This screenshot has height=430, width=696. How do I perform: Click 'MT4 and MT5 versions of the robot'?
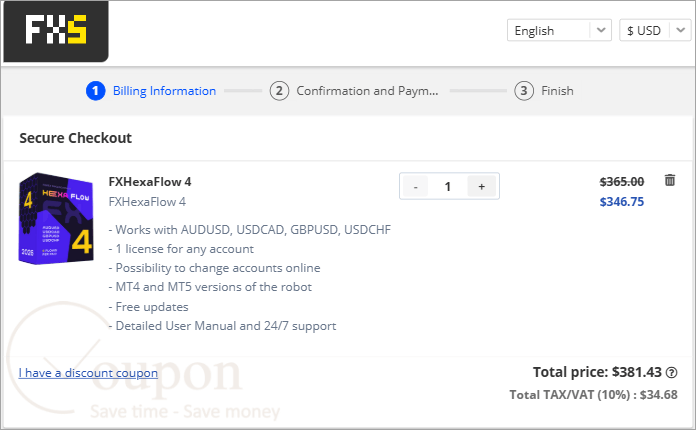tap(210, 287)
